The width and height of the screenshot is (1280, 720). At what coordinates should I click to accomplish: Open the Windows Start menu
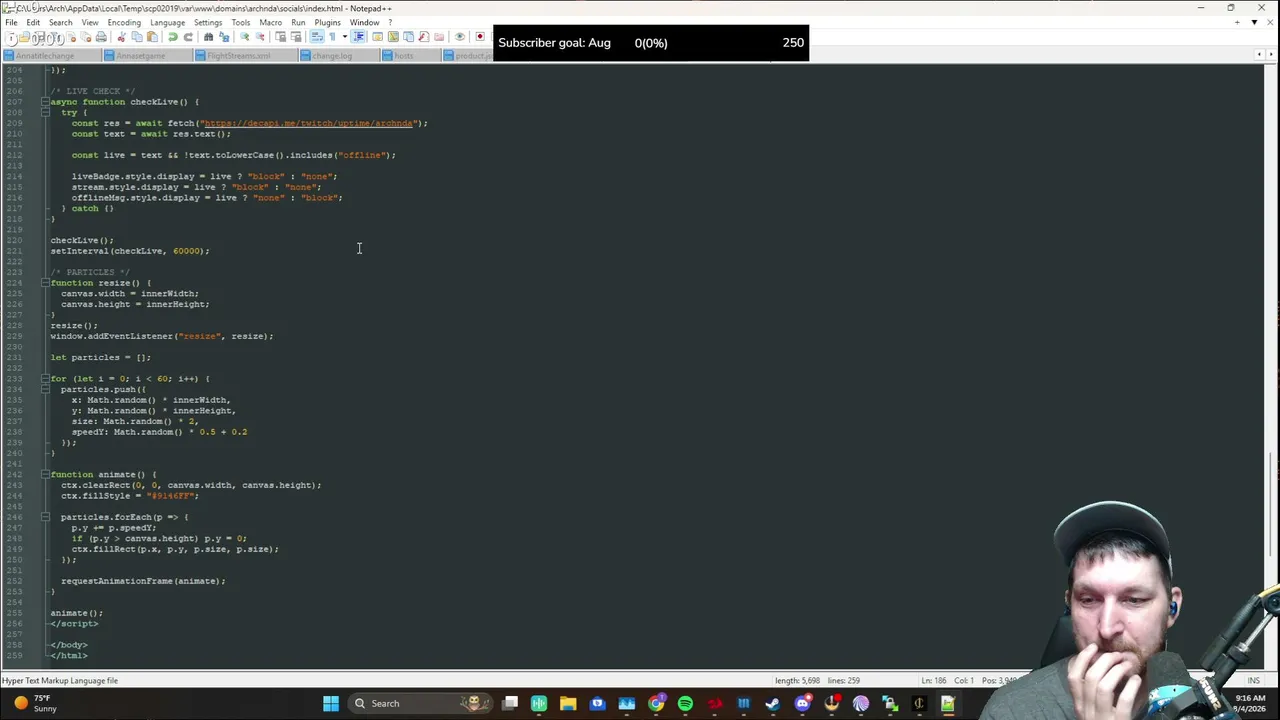pos(331,703)
